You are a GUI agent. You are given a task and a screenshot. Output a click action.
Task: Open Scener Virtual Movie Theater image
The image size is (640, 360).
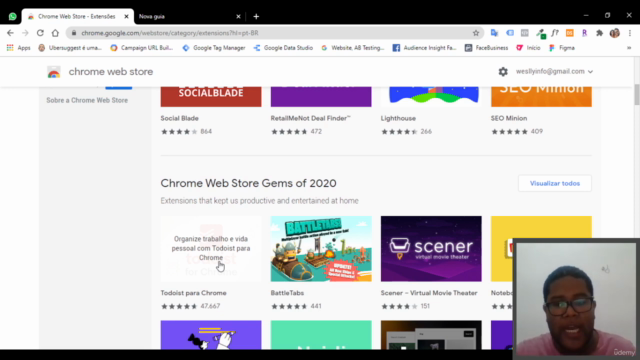tap(431, 249)
